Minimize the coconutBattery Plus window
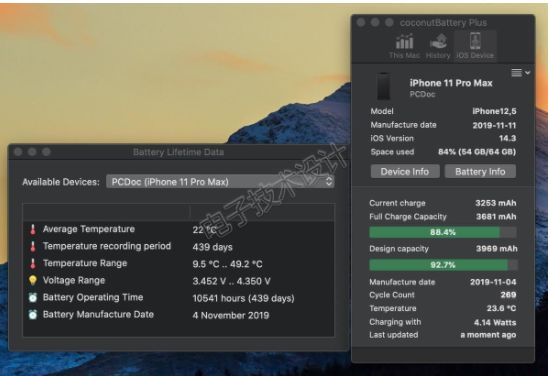Image resolution: width=550 pixels, height=376 pixels. (x=375, y=23)
